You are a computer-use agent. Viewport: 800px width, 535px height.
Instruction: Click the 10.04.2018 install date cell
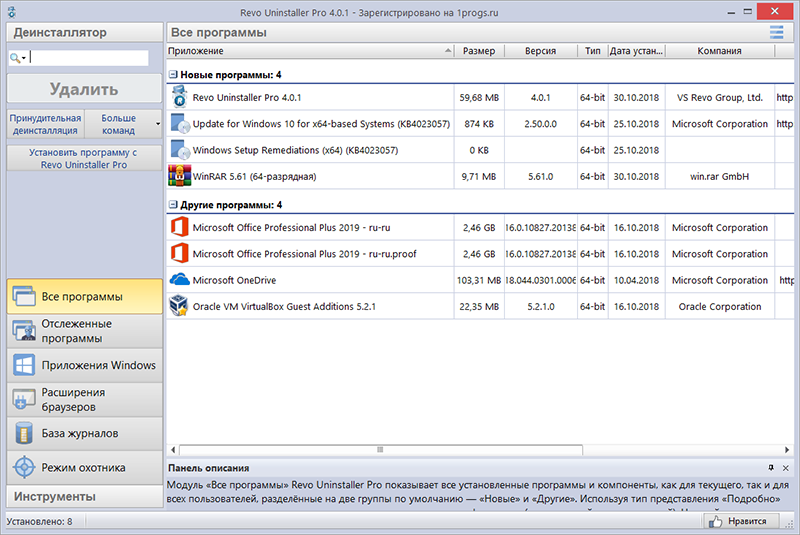pyautogui.click(x=636, y=280)
